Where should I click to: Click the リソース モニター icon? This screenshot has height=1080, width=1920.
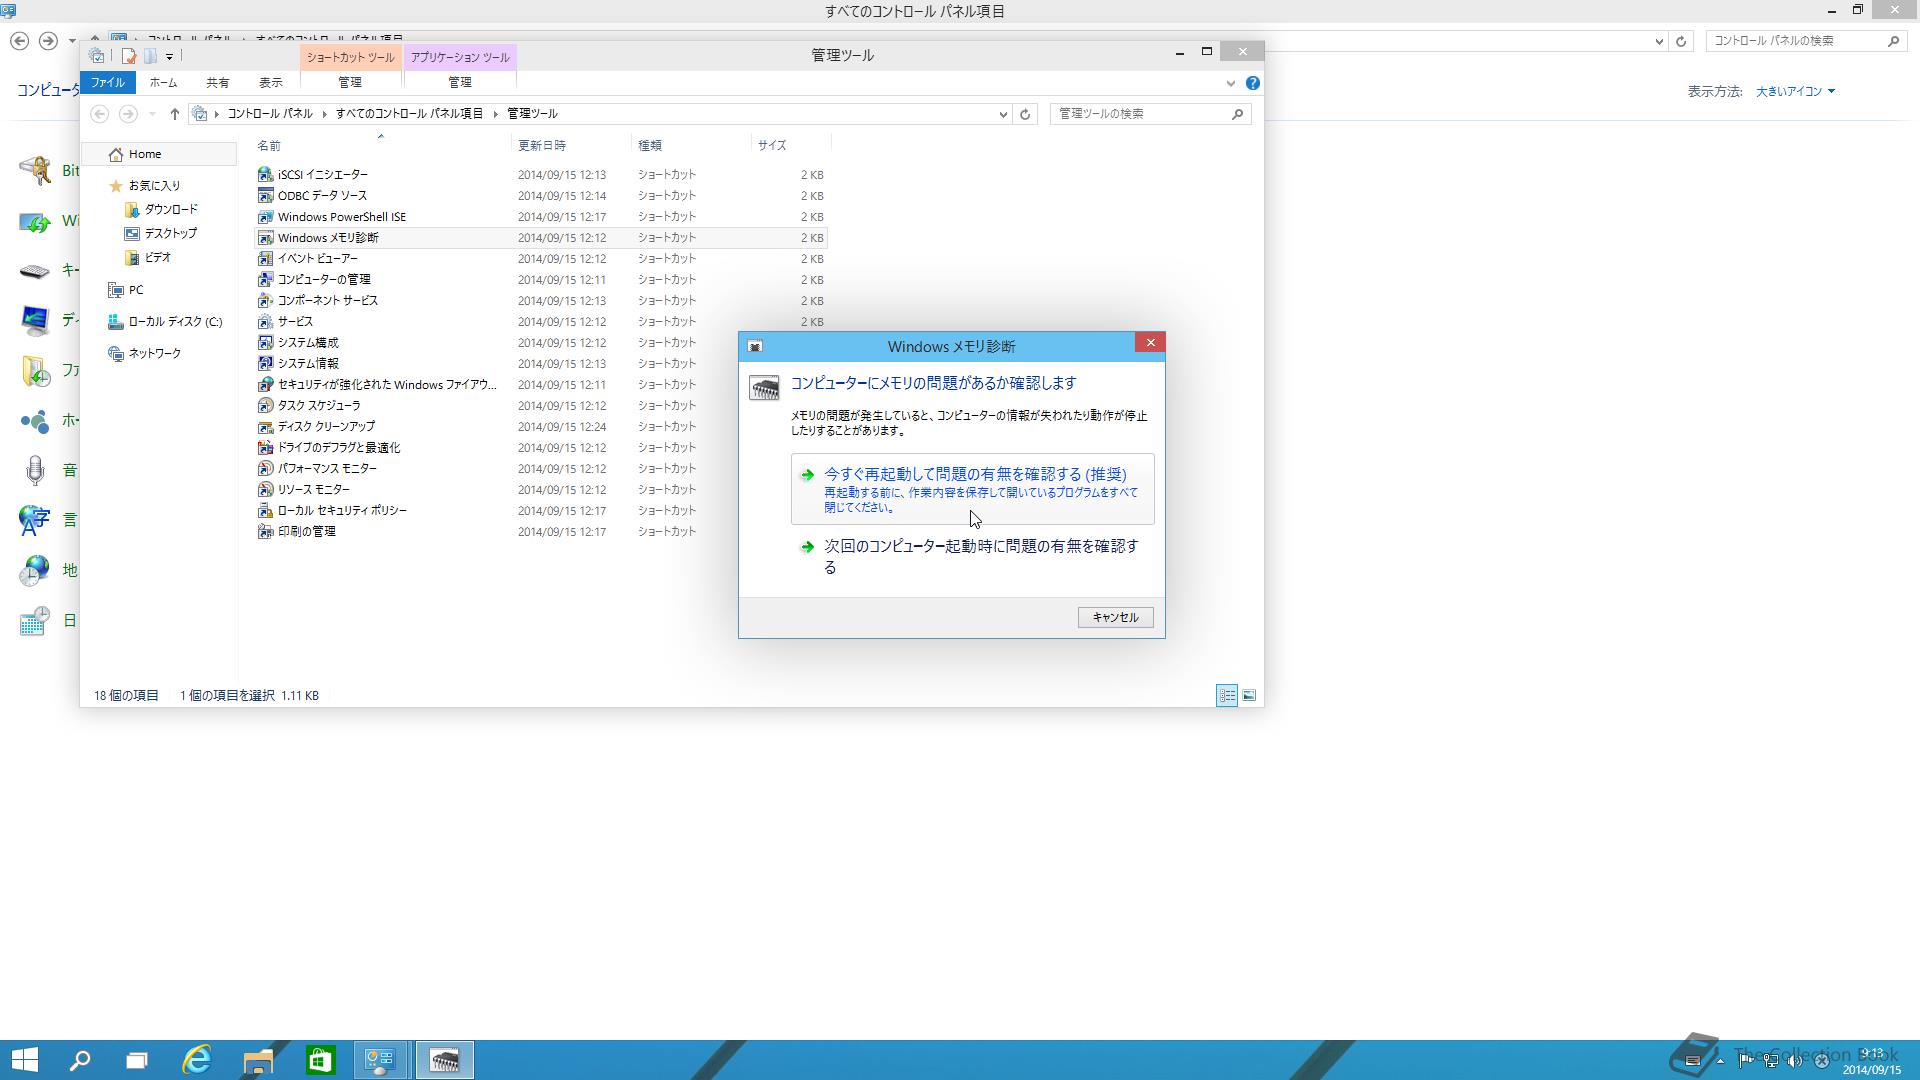[x=265, y=490]
